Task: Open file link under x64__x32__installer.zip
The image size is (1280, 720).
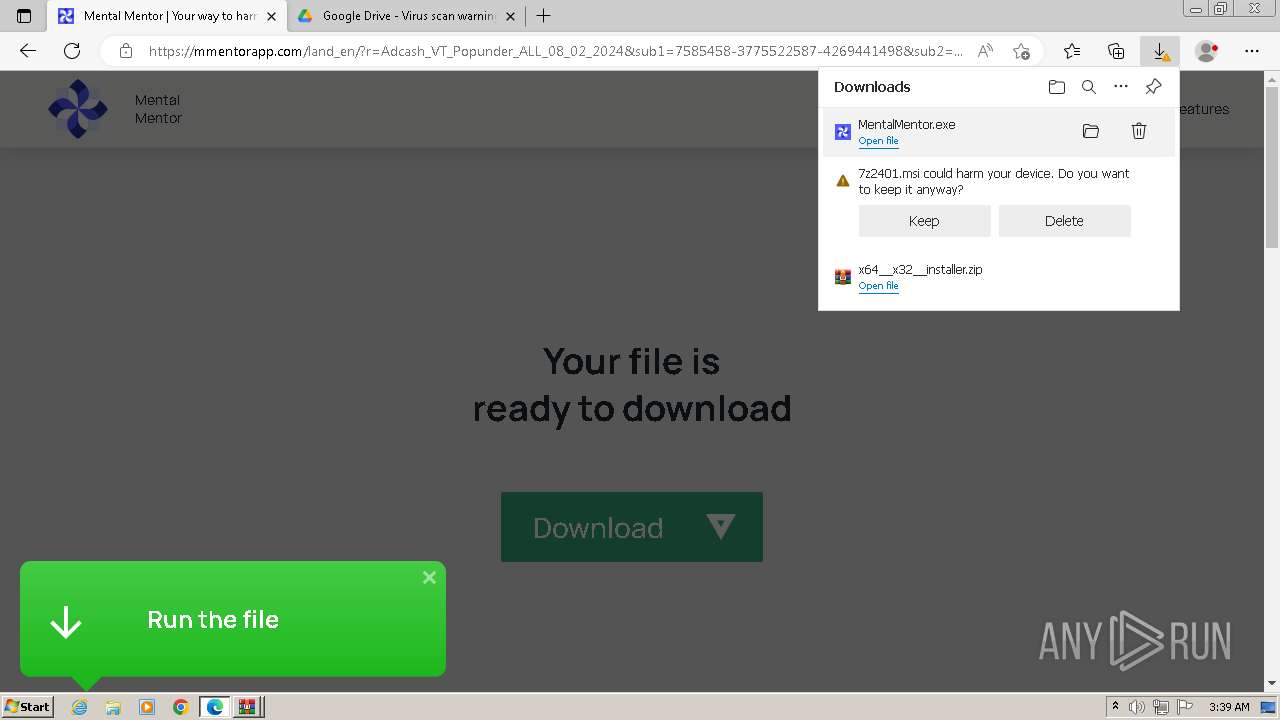Action: click(878, 286)
